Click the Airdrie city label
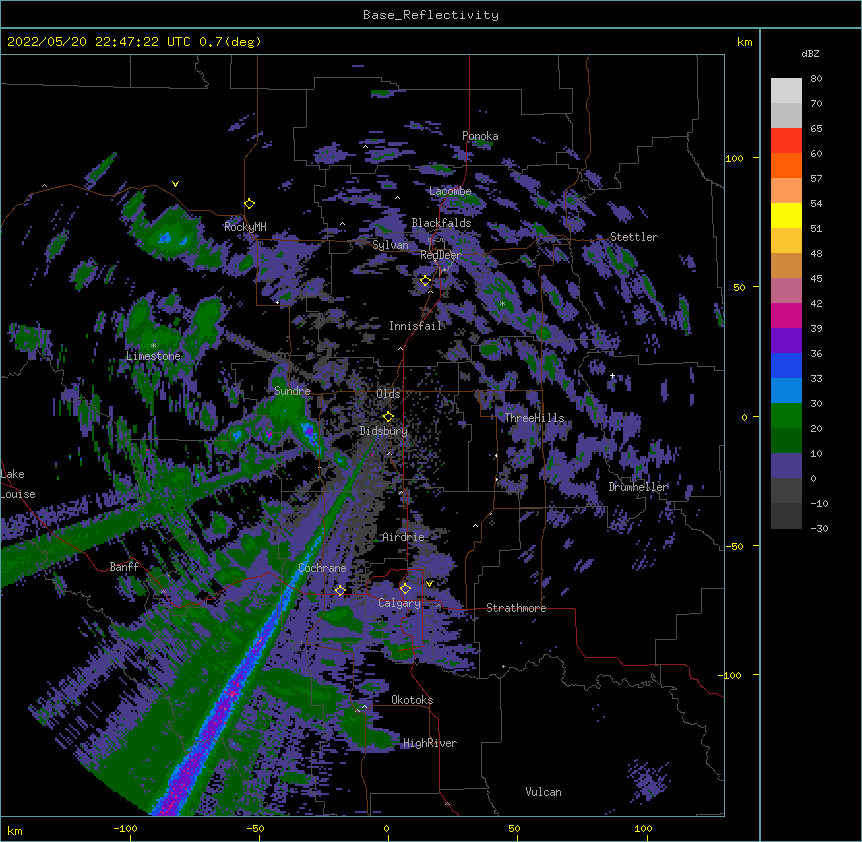Screen dimensions: 862x842 point(404,537)
